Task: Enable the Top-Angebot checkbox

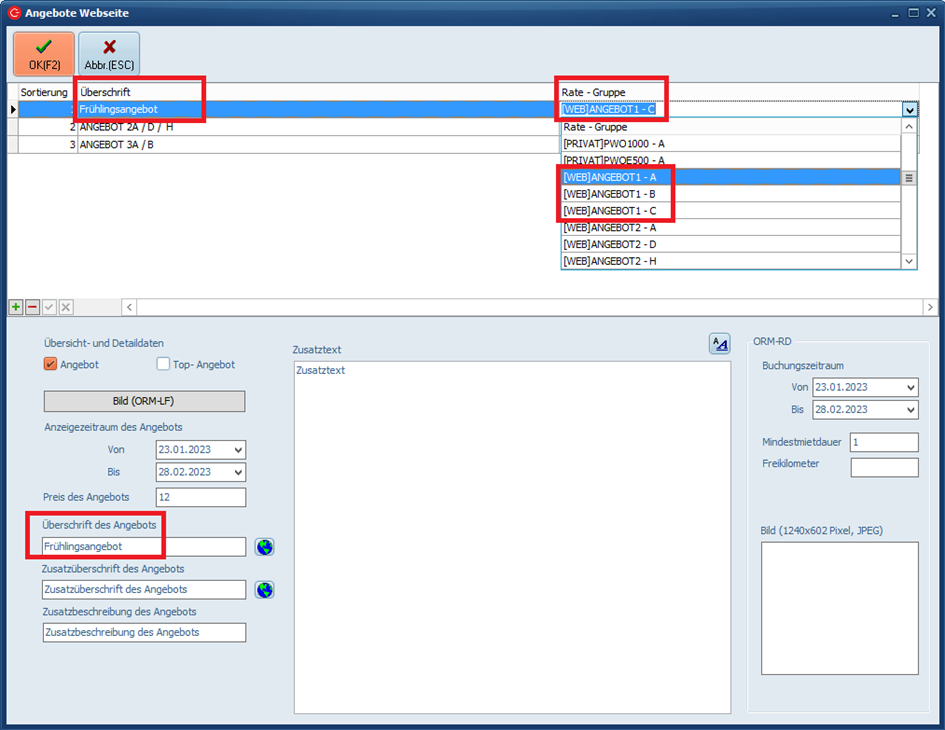Action: [x=164, y=365]
